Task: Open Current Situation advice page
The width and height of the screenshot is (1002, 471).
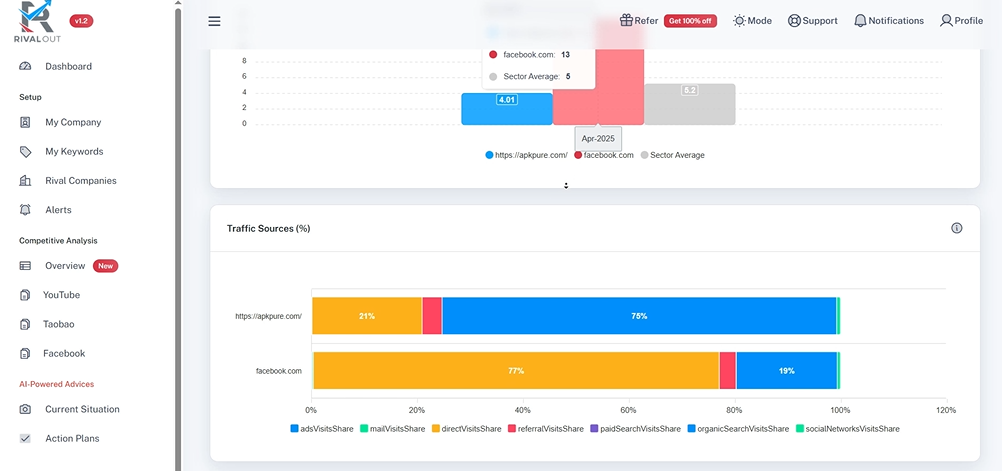Action: pos(82,409)
